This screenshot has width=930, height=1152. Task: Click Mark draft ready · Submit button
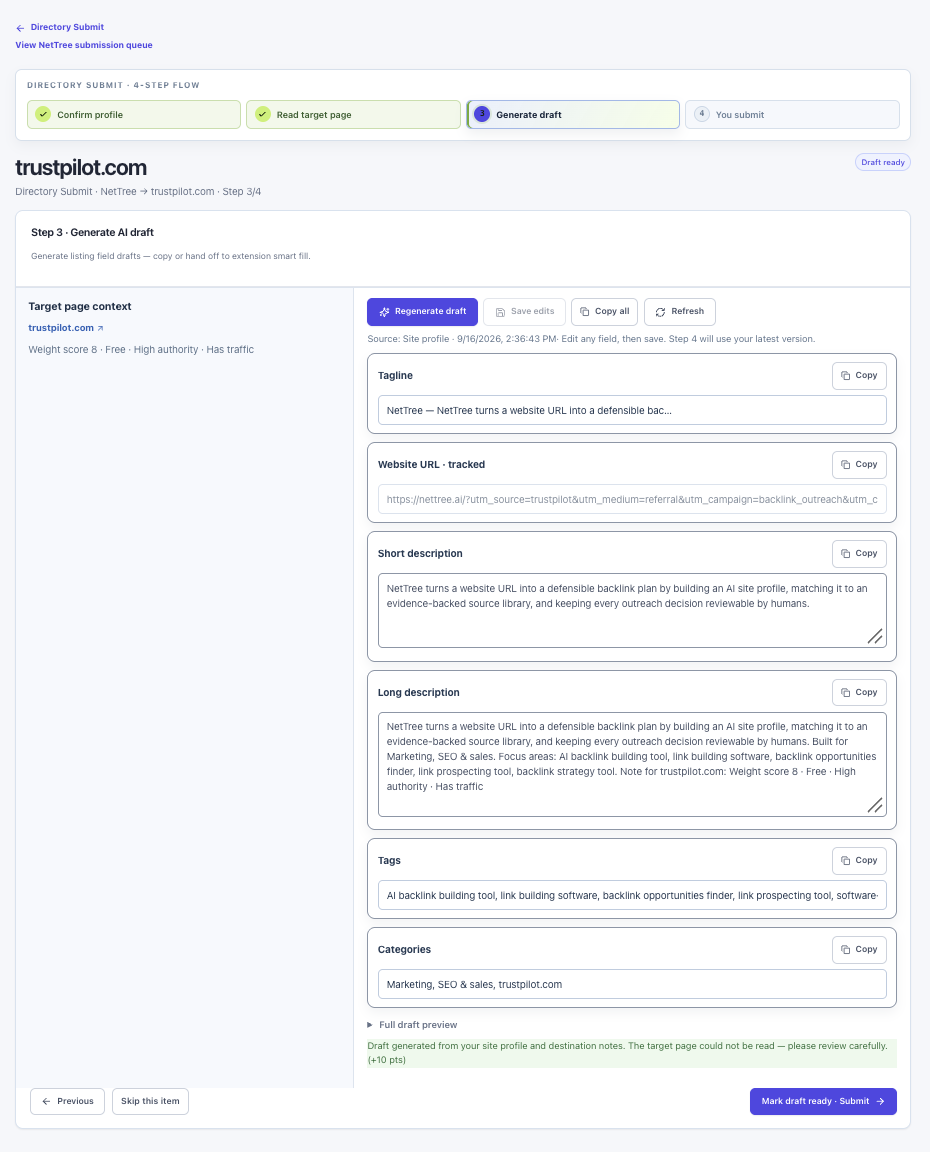coord(823,1101)
